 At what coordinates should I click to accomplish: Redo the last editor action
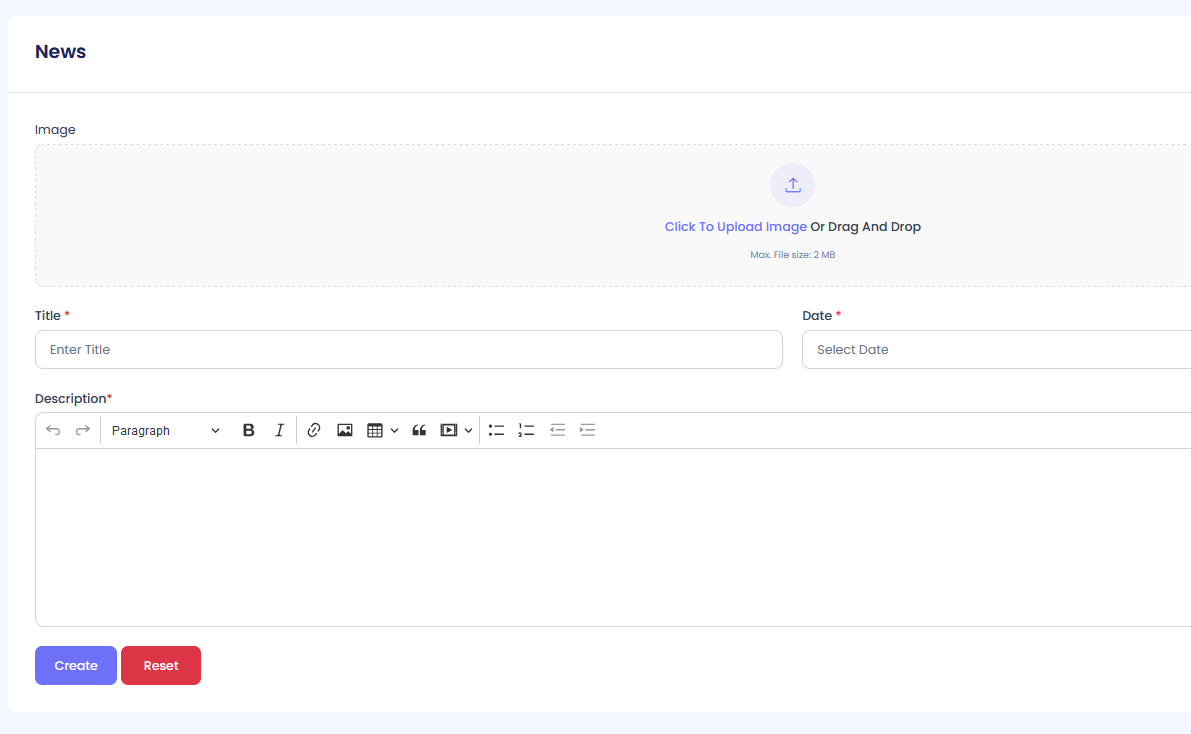click(83, 430)
